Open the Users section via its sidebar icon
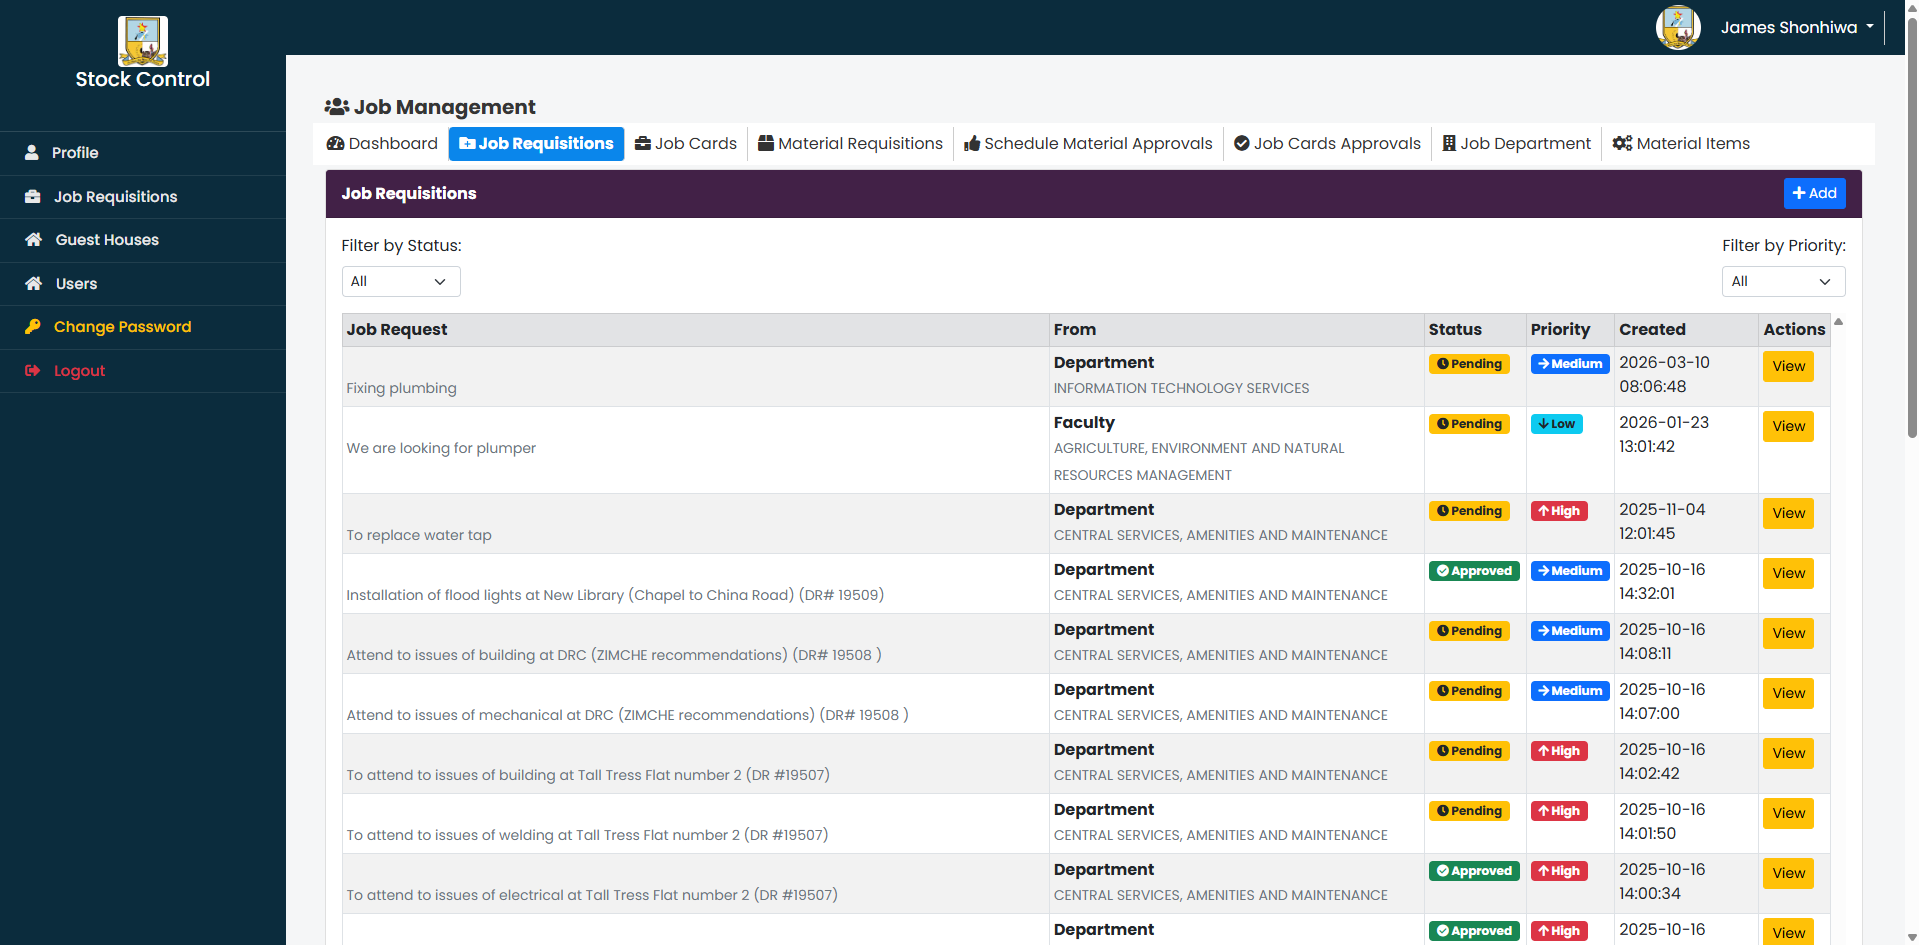The height and width of the screenshot is (945, 1919). (x=31, y=283)
